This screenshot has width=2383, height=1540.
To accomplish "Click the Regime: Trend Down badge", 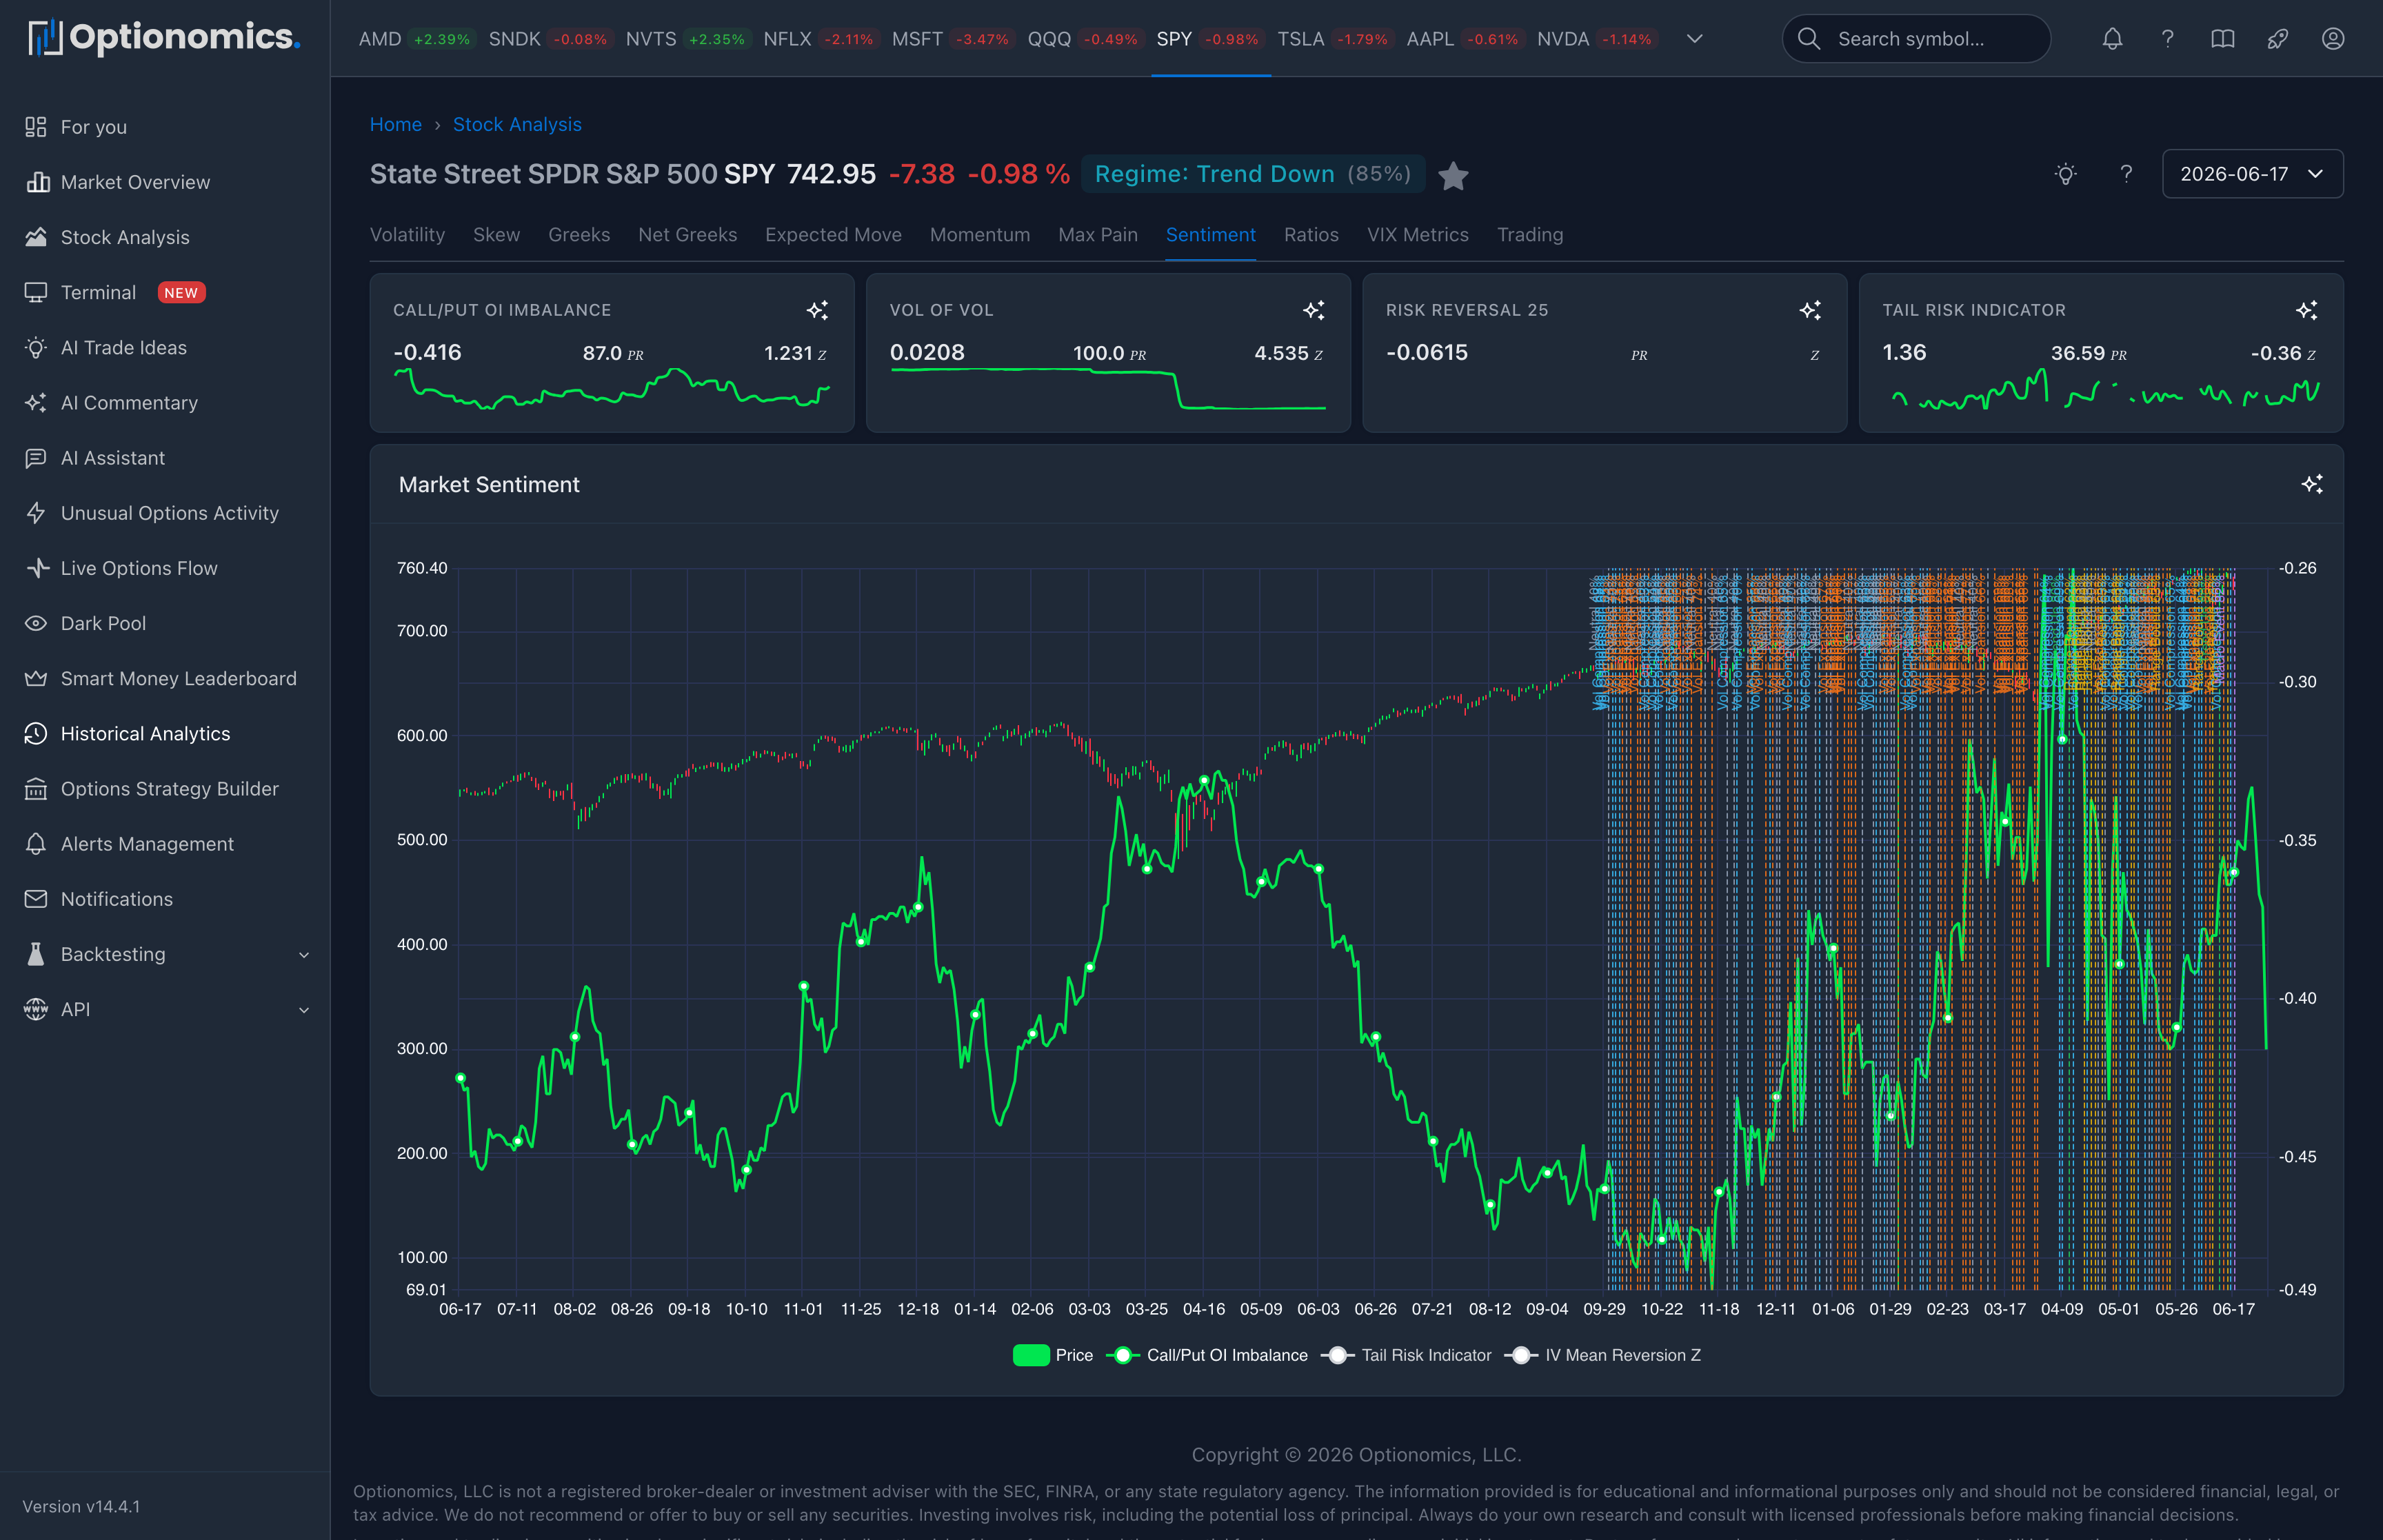I will click(1252, 174).
